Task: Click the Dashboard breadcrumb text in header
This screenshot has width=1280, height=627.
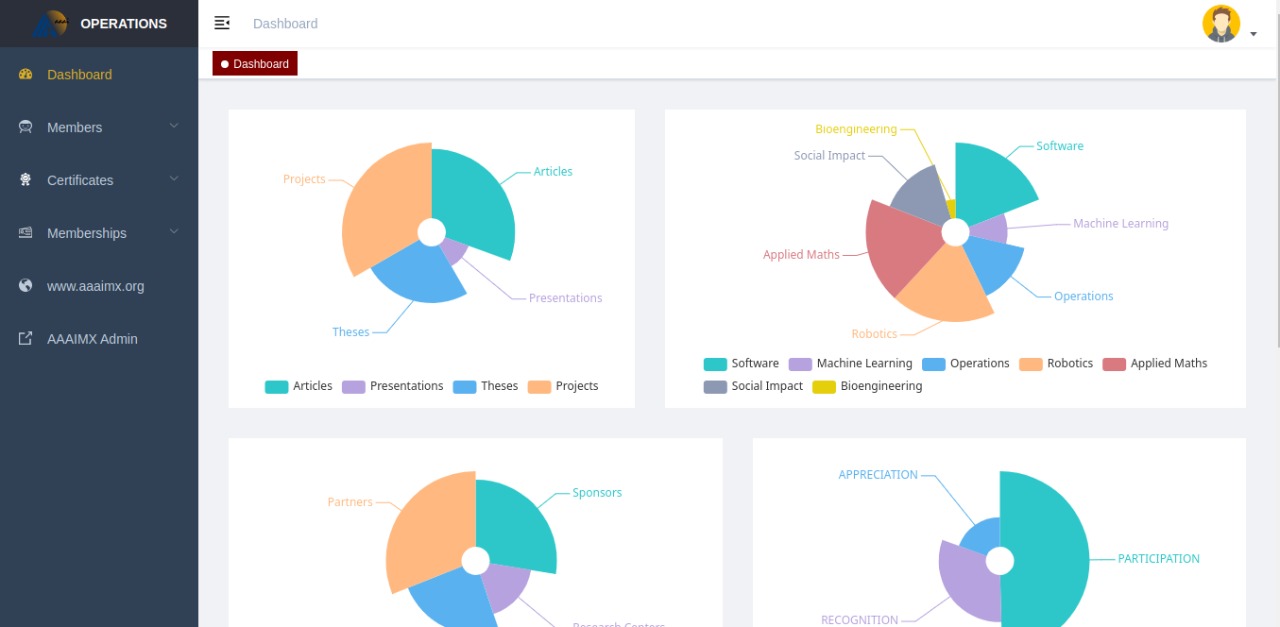Action: tap(285, 23)
